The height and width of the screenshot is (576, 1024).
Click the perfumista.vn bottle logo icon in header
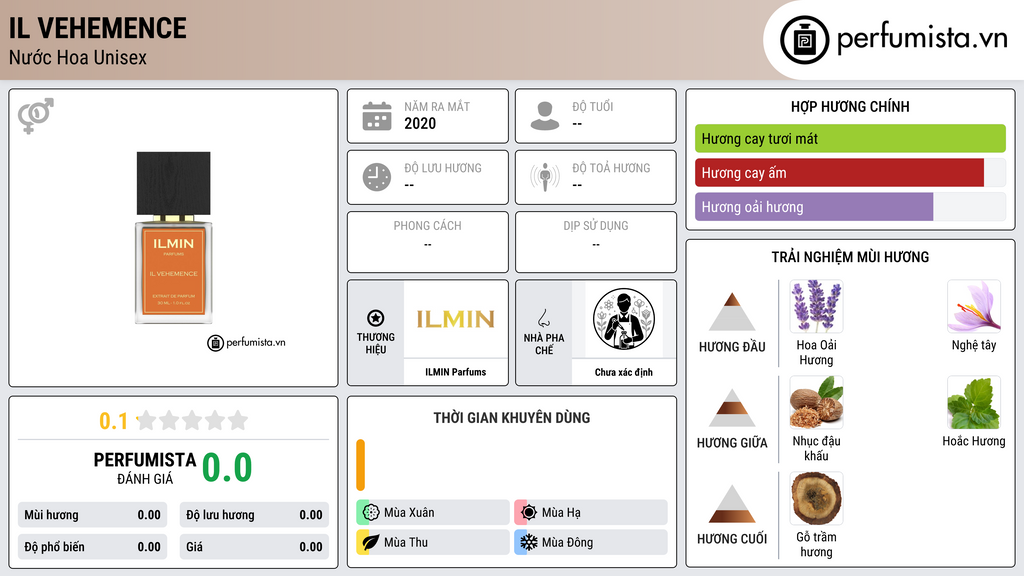[x=805, y=40]
